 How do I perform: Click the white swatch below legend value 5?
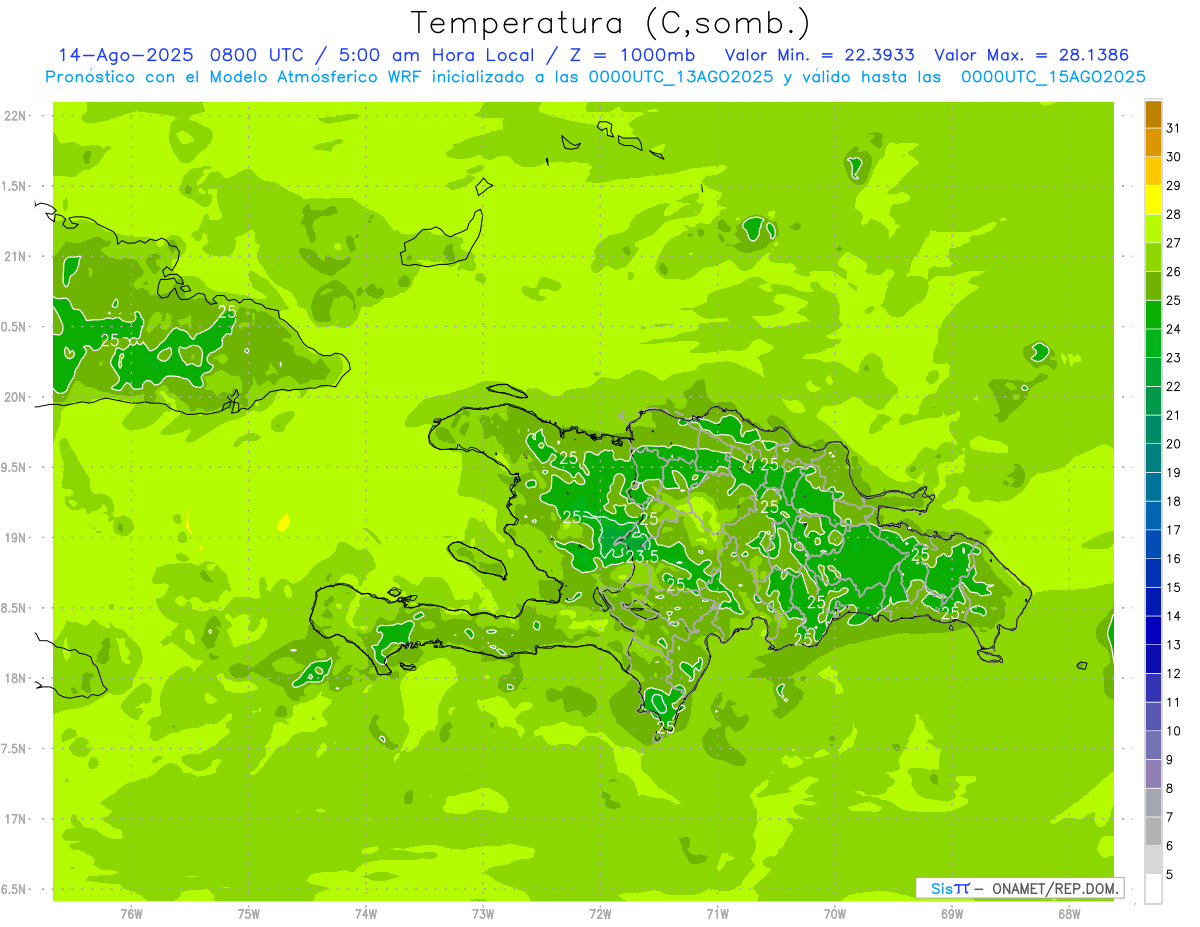pos(1153,889)
